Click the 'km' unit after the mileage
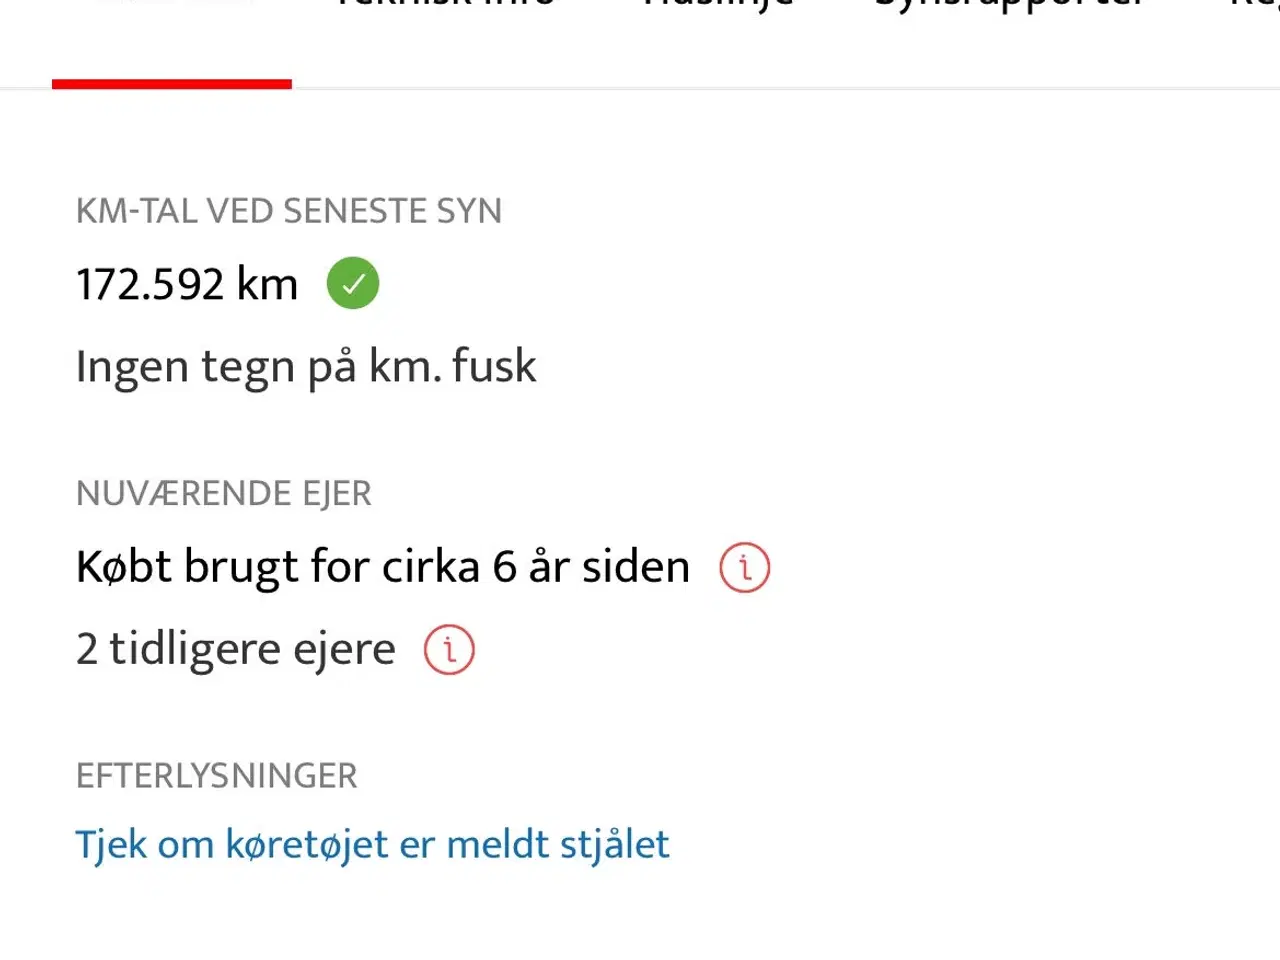 267,285
